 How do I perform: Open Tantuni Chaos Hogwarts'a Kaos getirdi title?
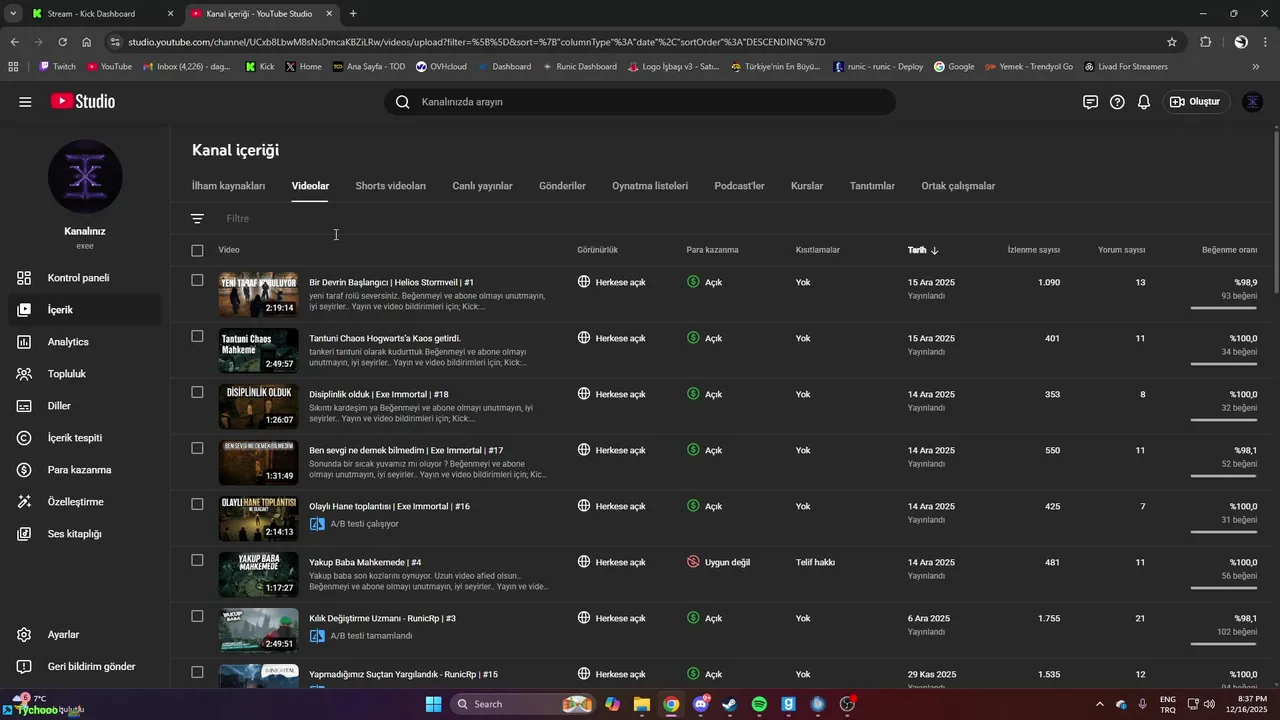385,338
